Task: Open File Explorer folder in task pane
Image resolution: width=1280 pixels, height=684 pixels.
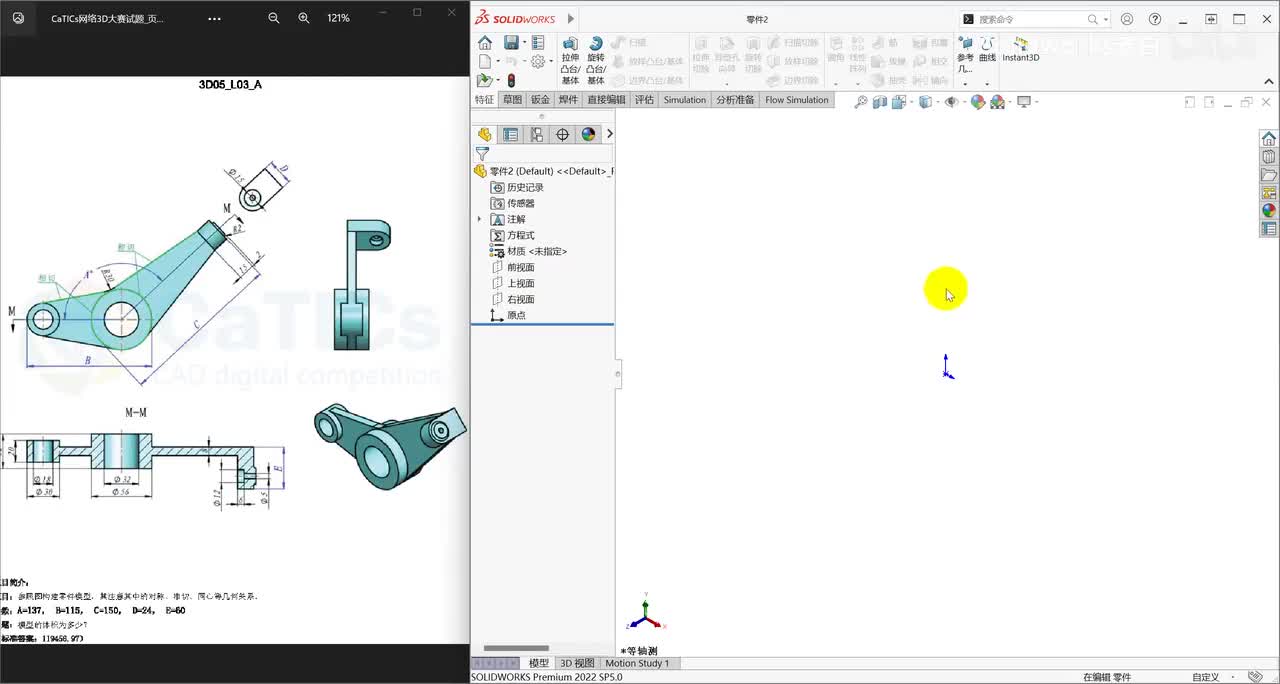Action: [x=1269, y=175]
